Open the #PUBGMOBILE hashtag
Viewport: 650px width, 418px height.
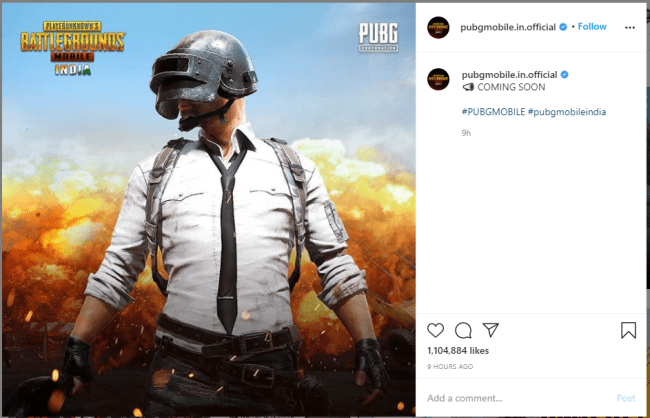pos(493,112)
